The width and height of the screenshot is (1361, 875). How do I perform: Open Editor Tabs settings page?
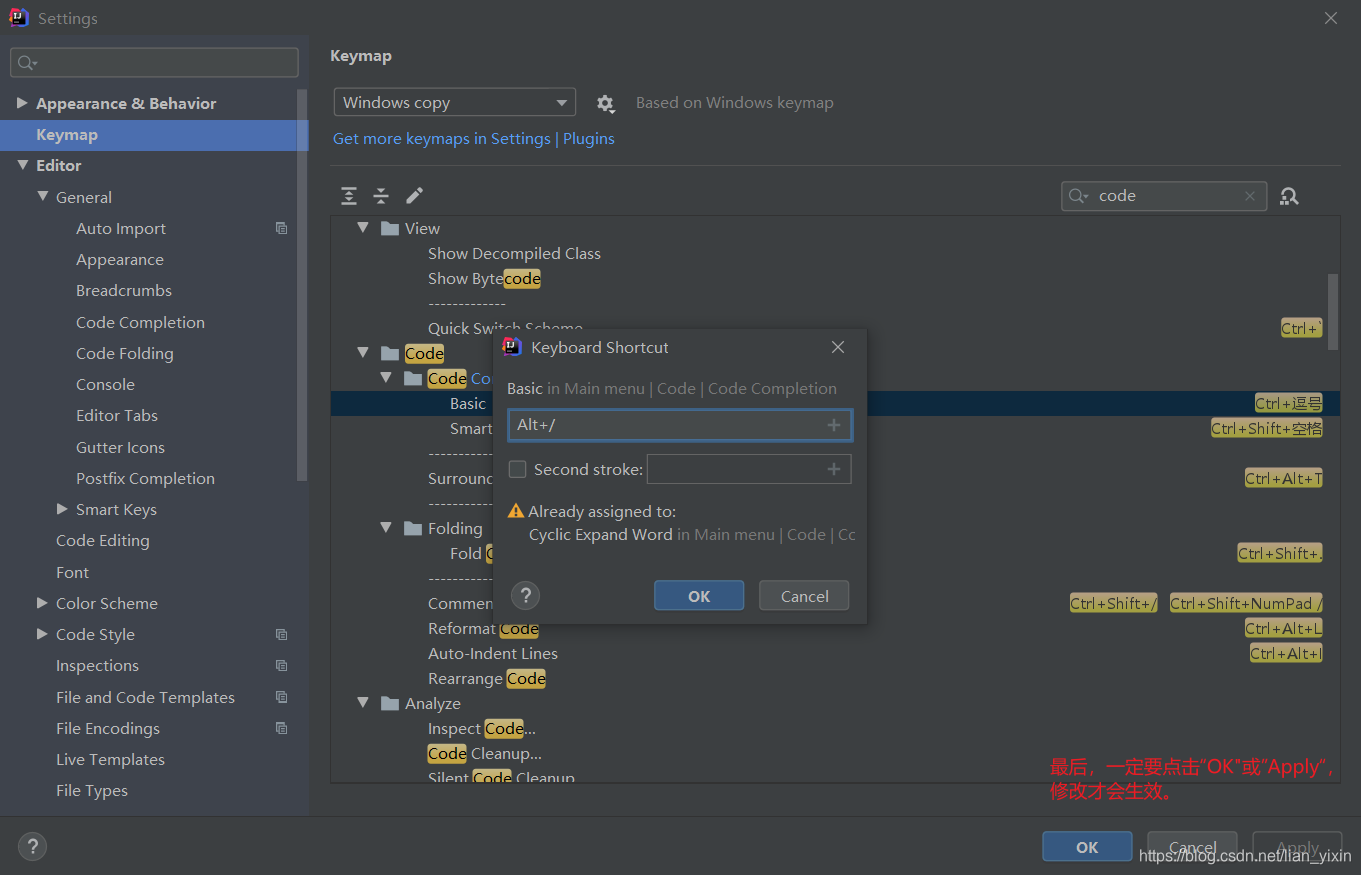pos(117,415)
